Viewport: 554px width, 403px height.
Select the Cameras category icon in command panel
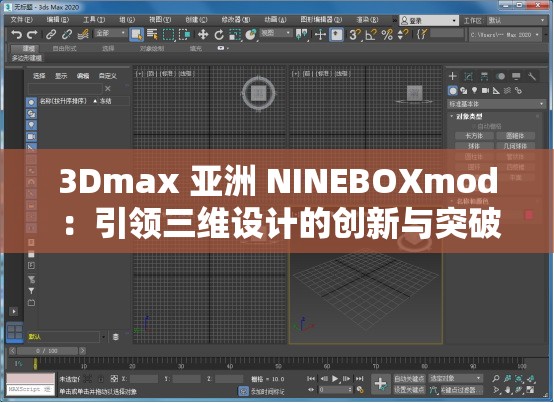point(485,90)
